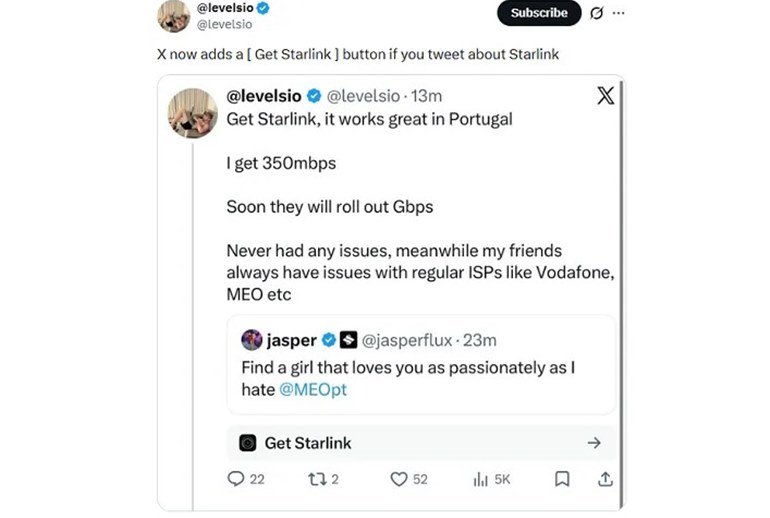Open the view analytics bar-chart icon
770x518 pixels.
tap(480, 479)
